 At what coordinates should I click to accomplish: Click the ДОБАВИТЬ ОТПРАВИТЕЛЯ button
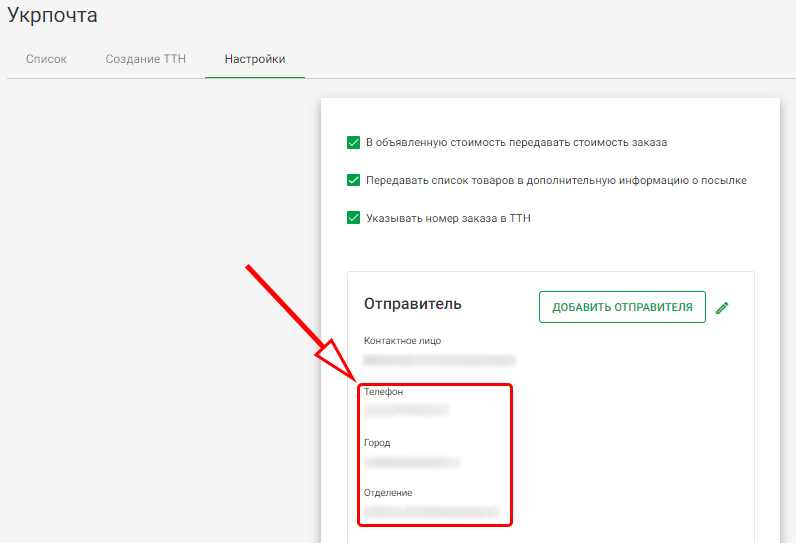[622, 307]
